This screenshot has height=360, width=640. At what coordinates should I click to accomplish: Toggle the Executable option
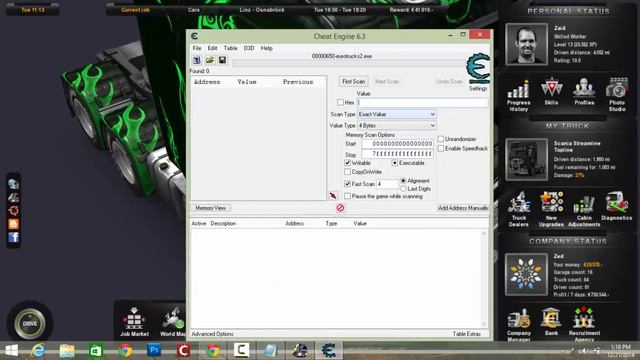click(x=395, y=163)
